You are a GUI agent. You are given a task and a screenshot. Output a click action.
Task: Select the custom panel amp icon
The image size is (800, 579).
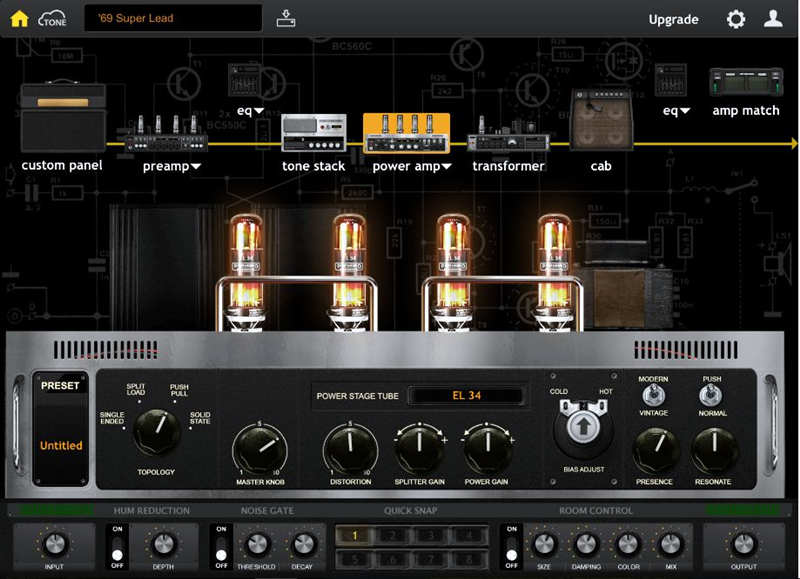[62, 117]
